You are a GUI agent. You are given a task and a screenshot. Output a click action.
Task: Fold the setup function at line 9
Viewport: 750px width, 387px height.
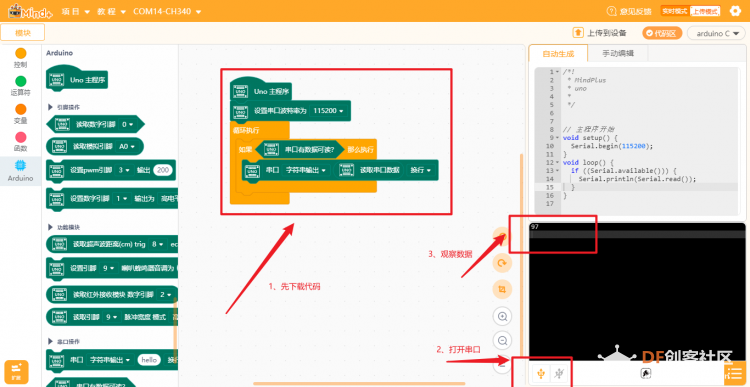pyautogui.click(x=557, y=138)
